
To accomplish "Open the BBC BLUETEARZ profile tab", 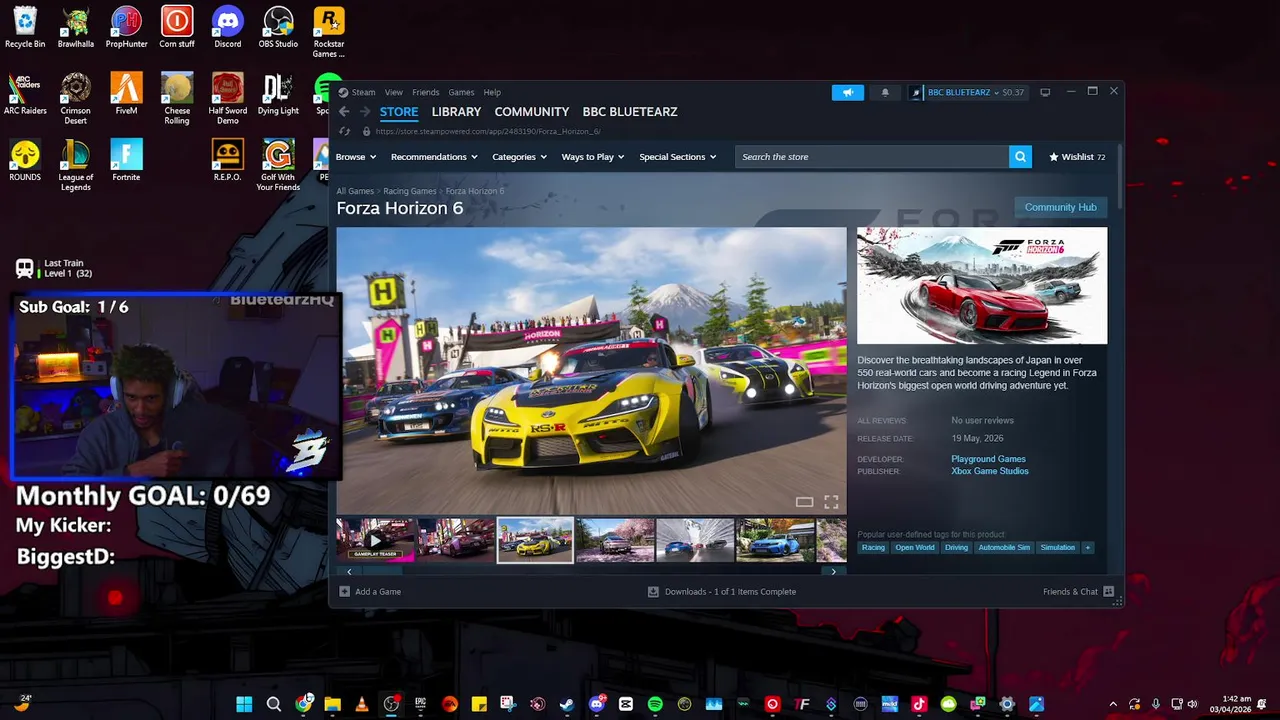I will tap(630, 112).
